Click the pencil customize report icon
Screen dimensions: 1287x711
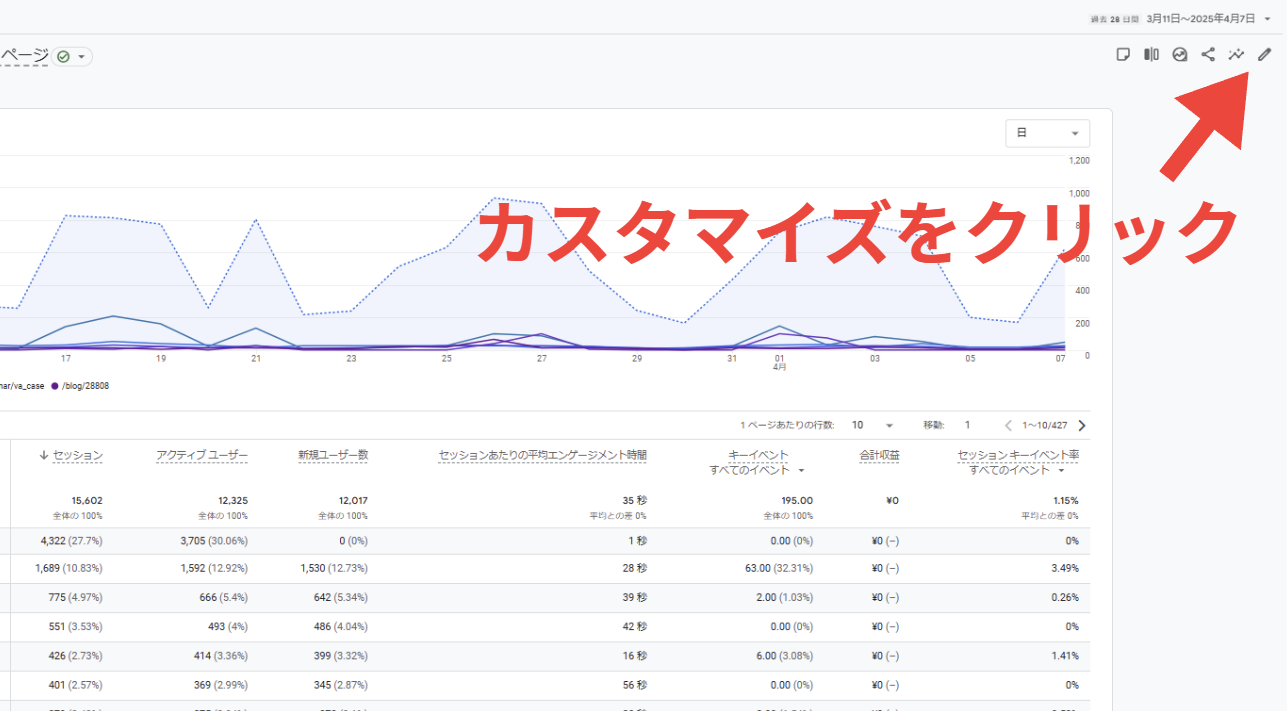tap(1264, 55)
